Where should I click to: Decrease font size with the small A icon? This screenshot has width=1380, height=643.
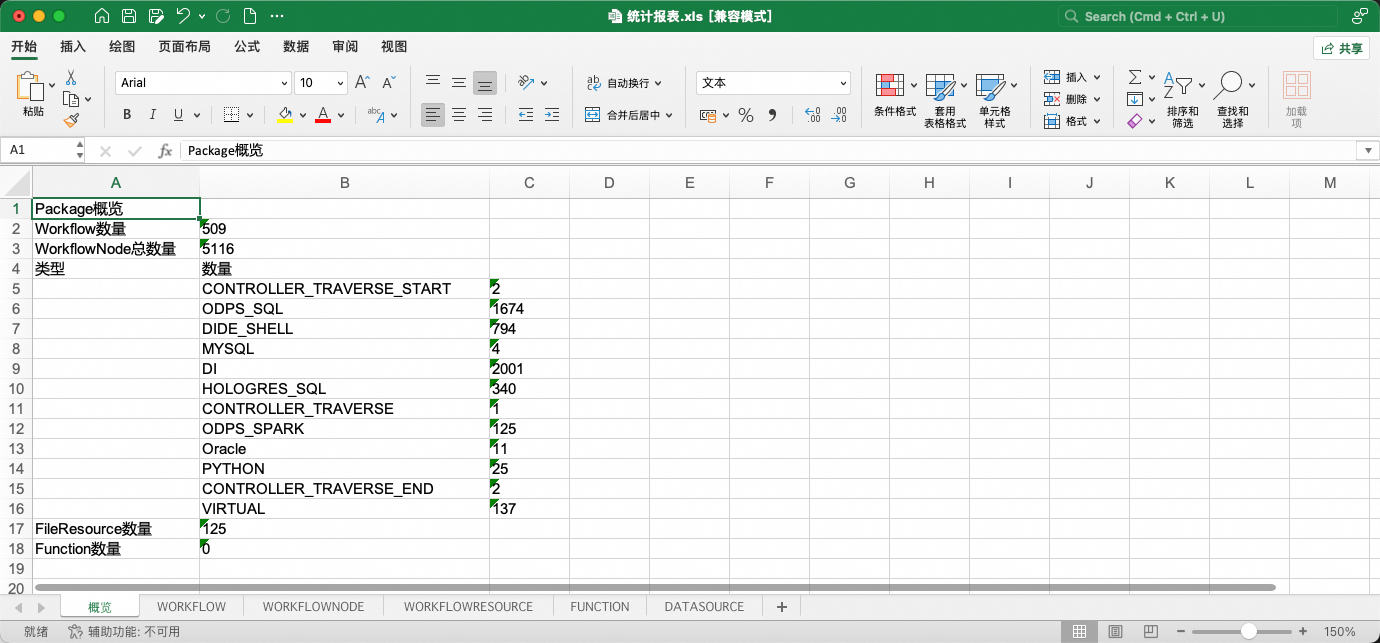coord(390,83)
